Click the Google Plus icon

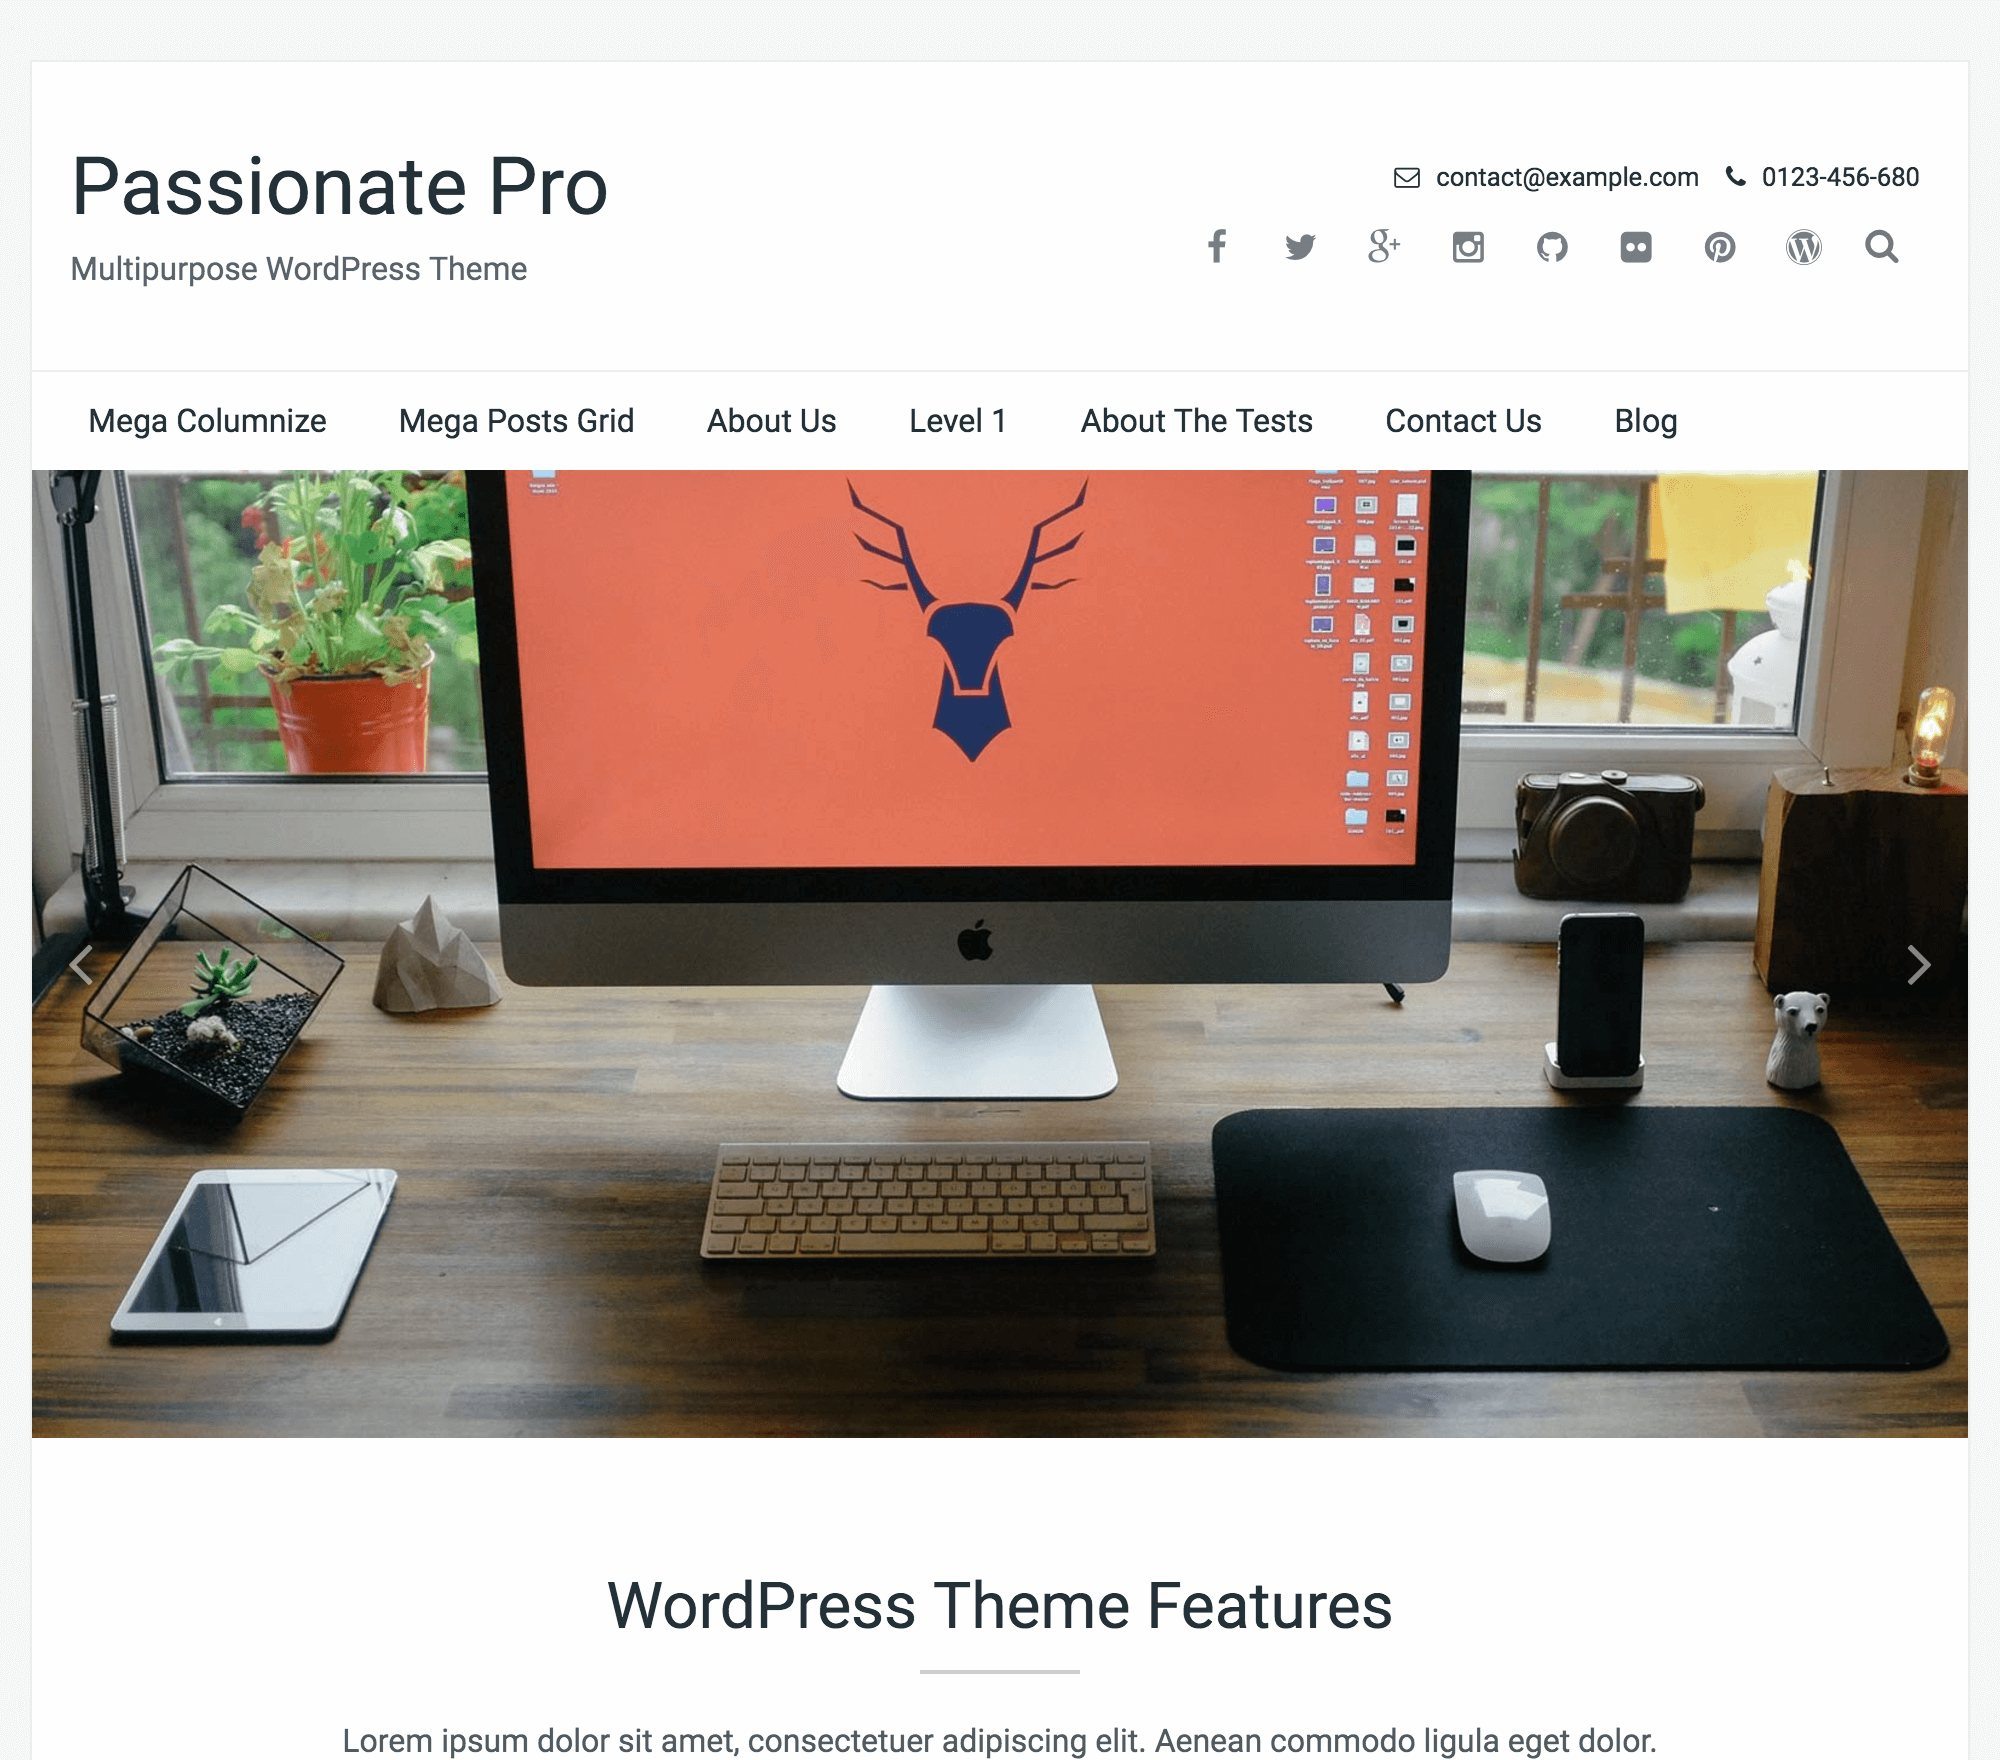[1386, 247]
